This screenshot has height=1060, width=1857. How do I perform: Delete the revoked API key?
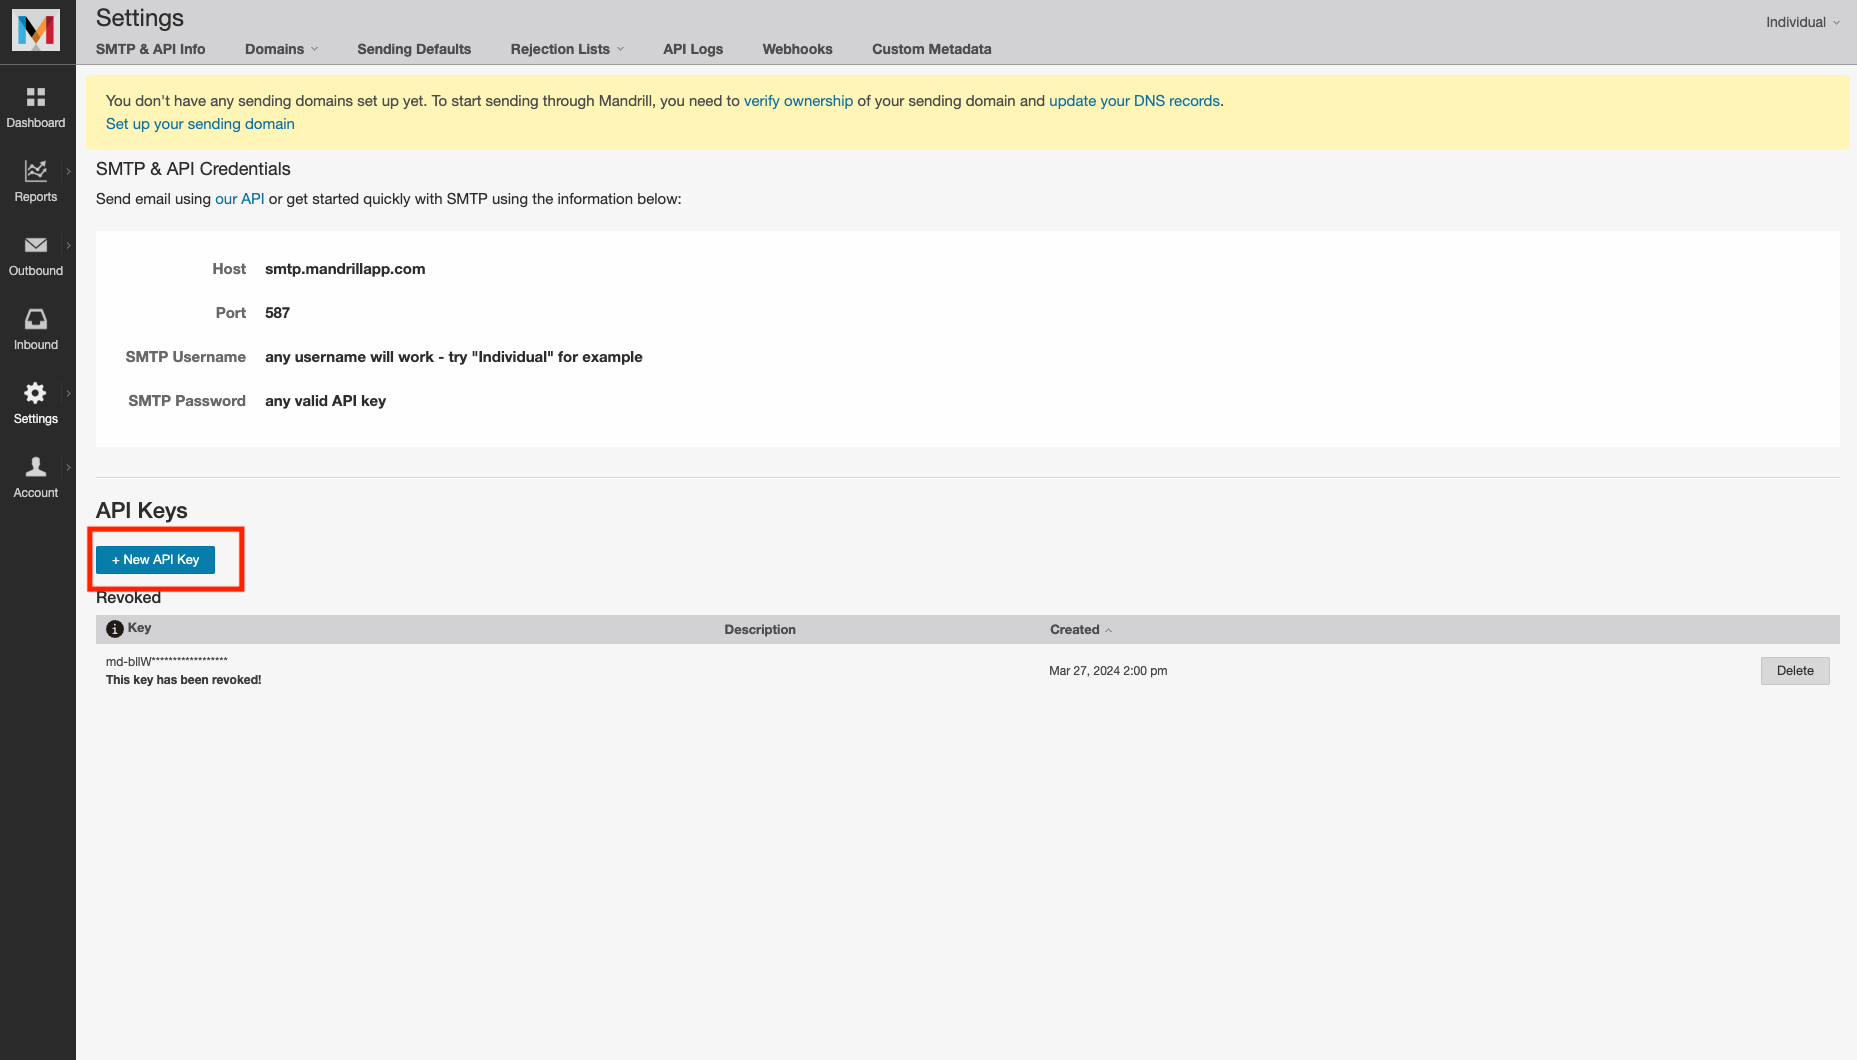click(x=1794, y=671)
